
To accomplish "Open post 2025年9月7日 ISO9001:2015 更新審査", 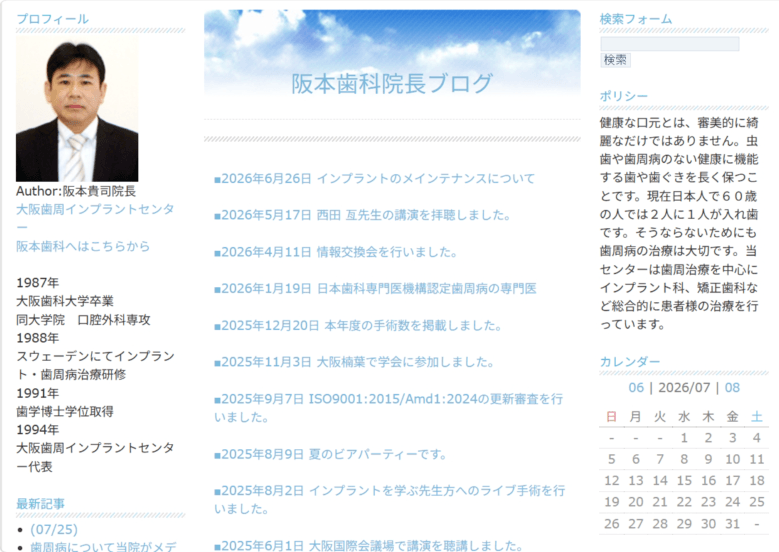I will 389,408.
